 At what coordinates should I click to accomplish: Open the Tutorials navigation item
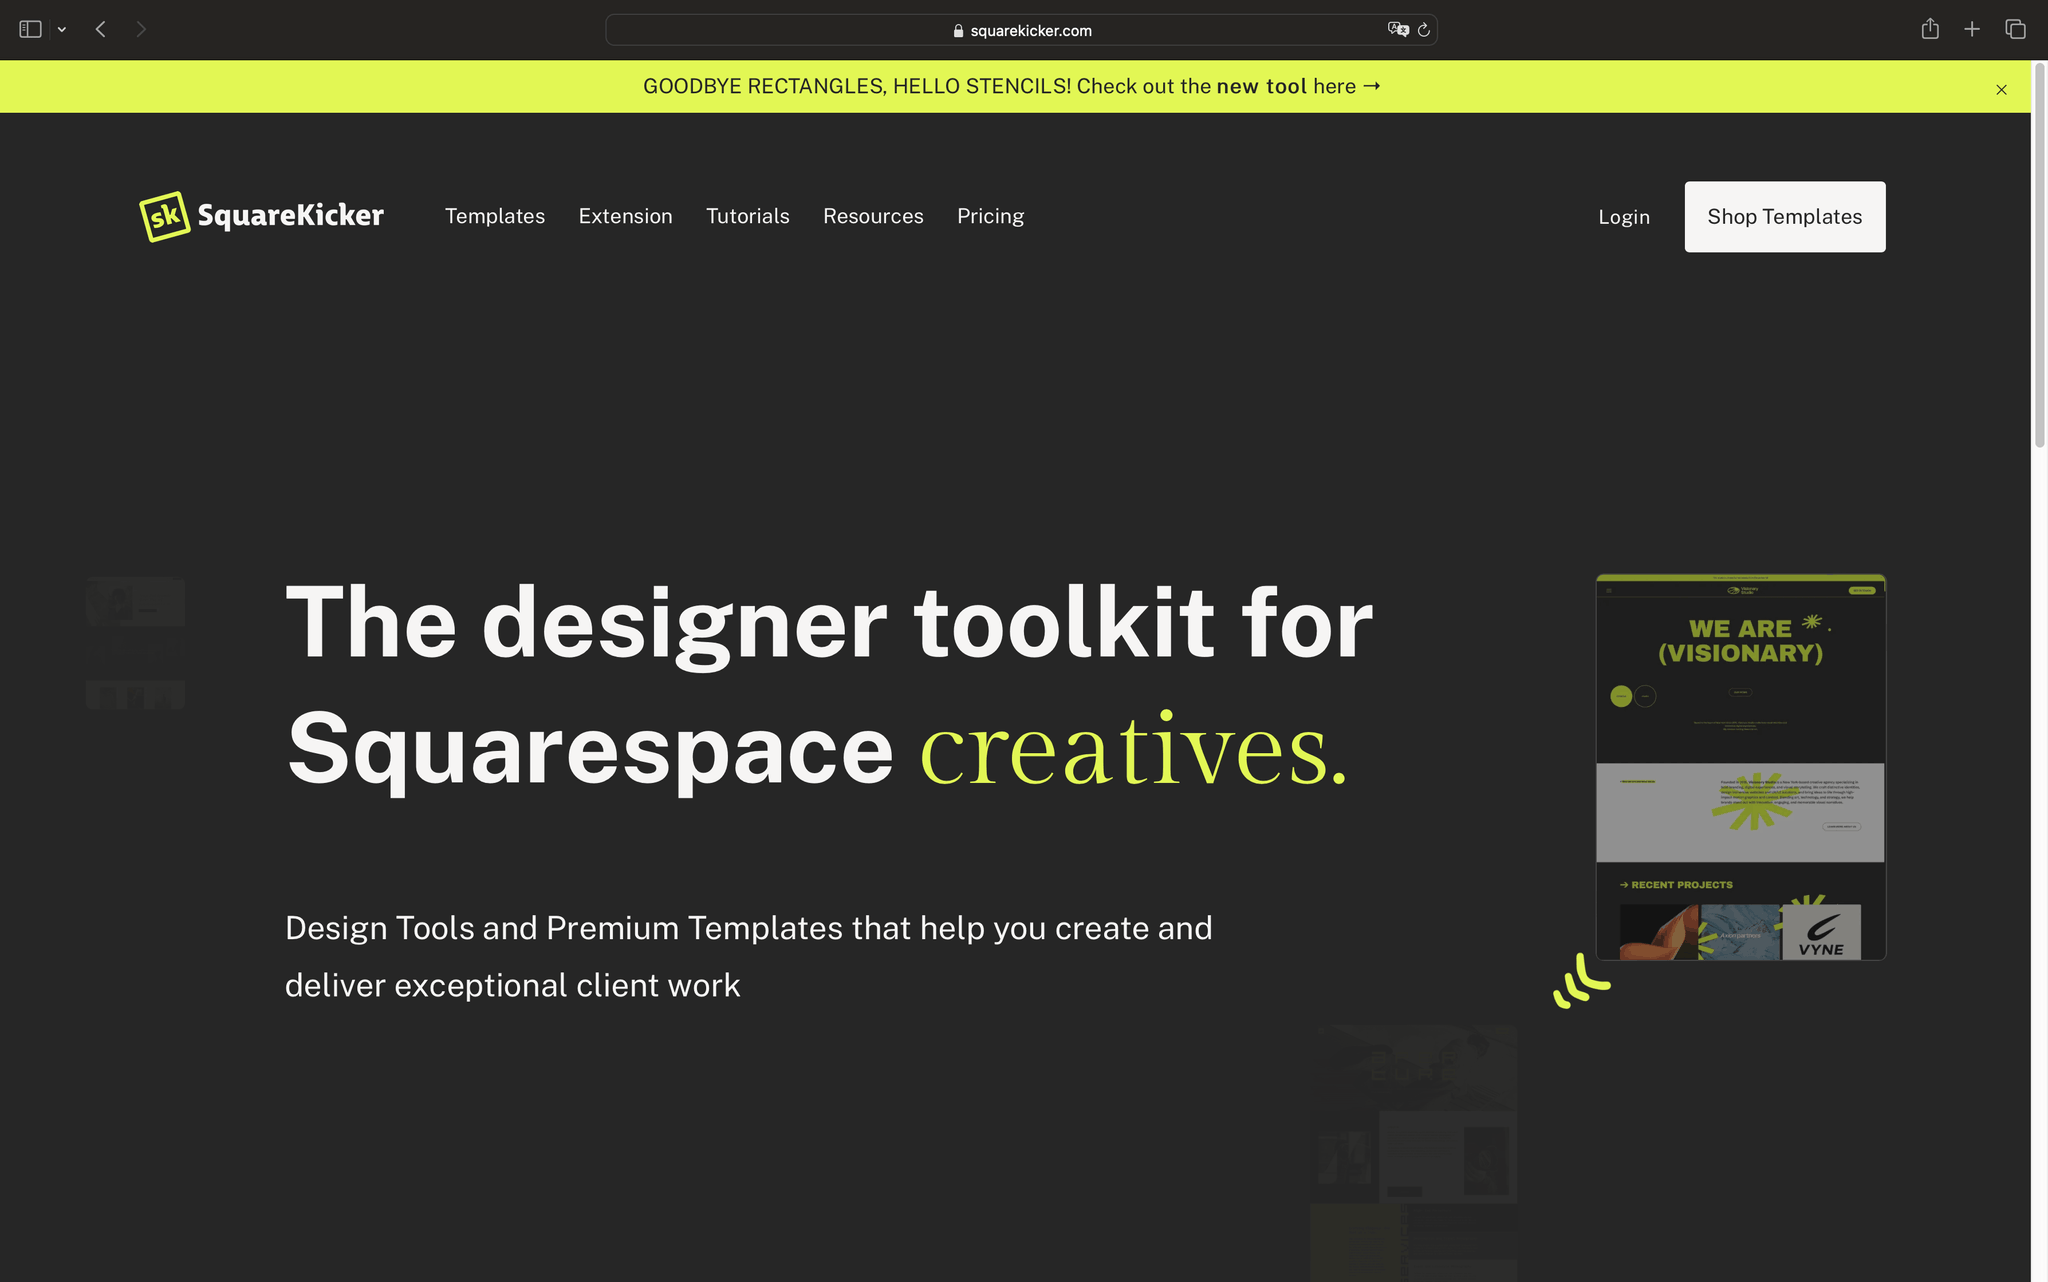(x=748, y=216)
